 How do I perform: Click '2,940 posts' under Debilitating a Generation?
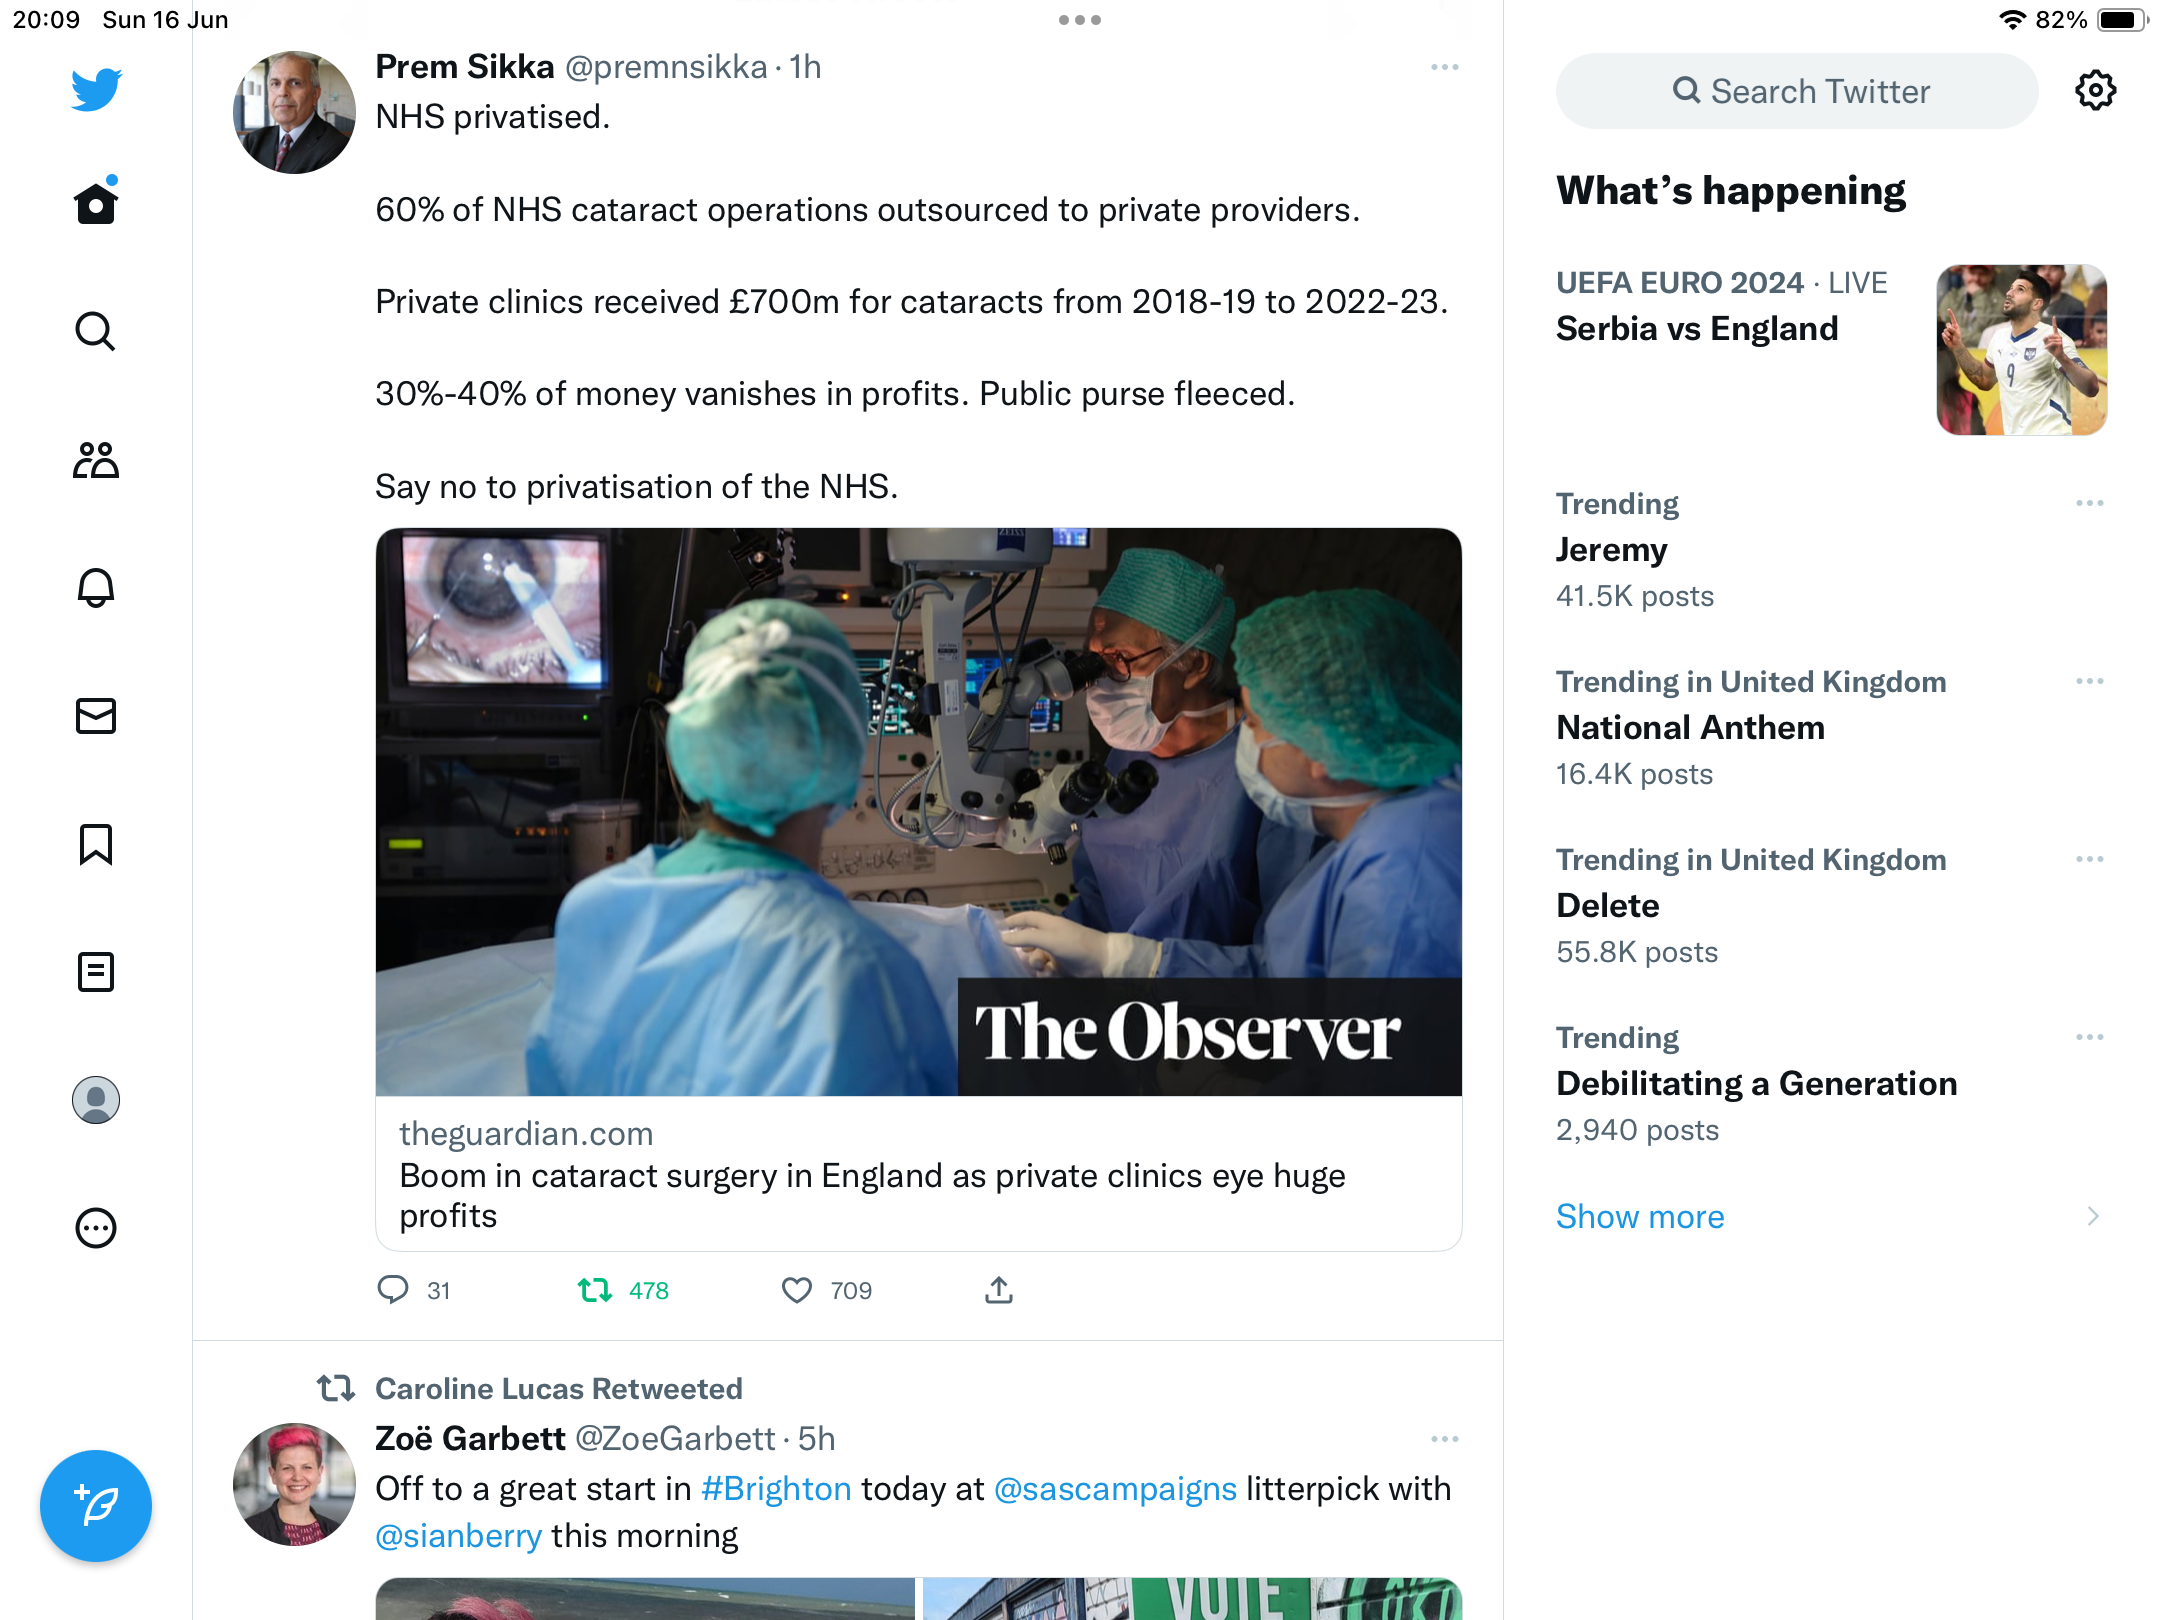pos(1638,1130)
